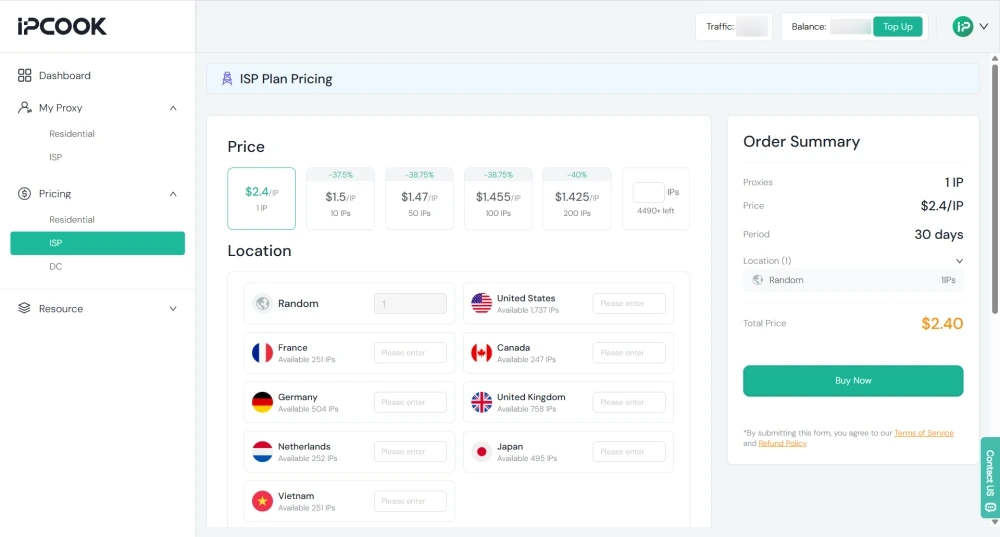1000x537 pixels.
Task: Click the Resource layers icon
Action: (24, 308)
